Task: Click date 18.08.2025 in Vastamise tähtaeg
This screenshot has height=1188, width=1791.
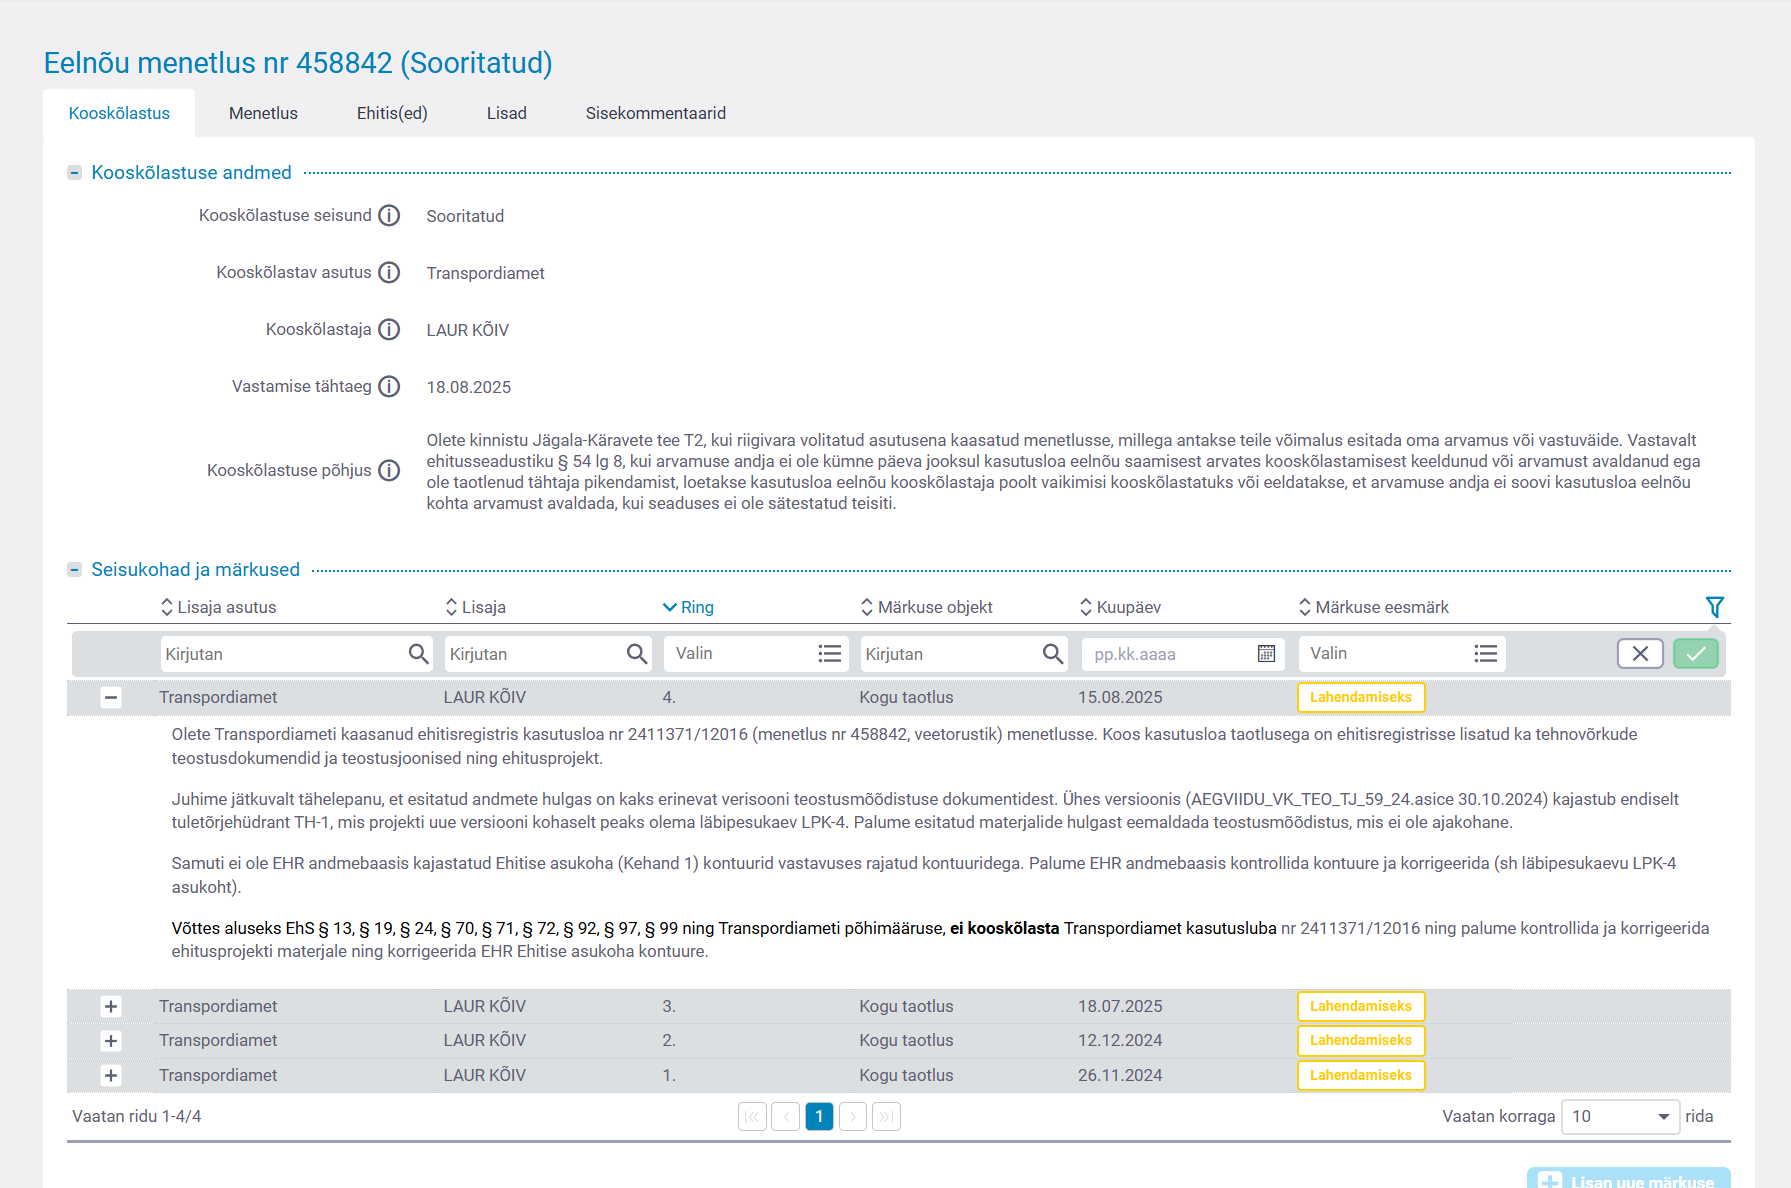Action: tap(469, 388)
